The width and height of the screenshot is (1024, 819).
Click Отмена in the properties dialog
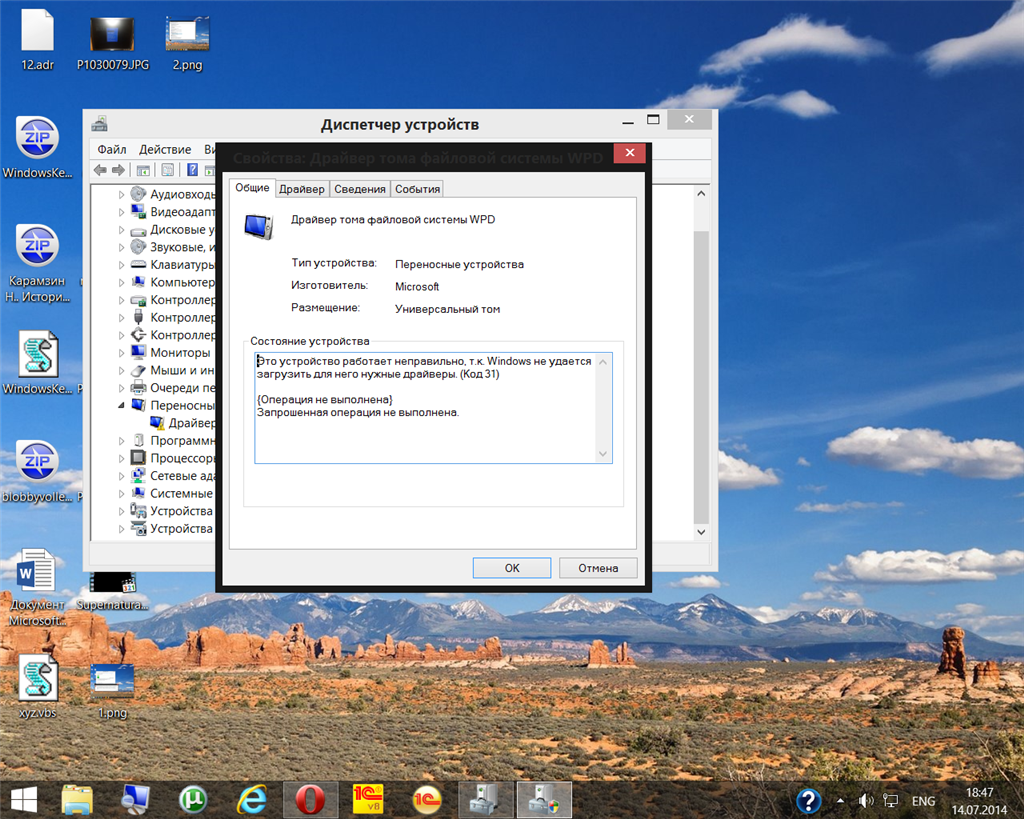[x=598, y=568]
